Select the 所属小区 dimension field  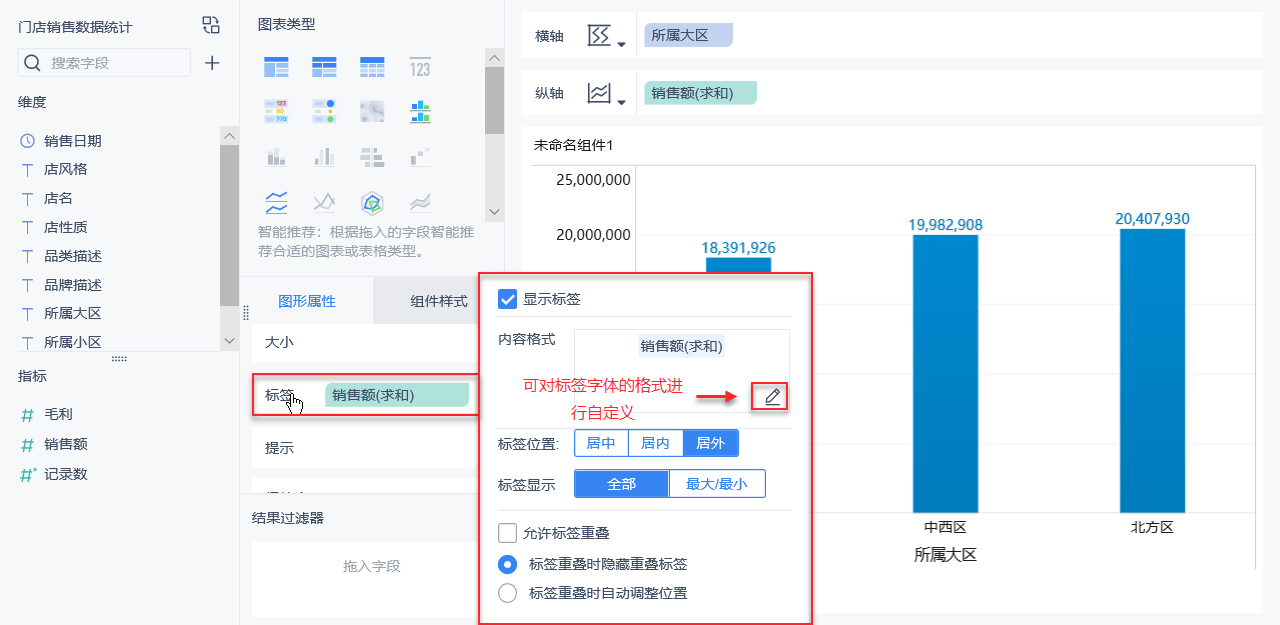tap(72, 342)
